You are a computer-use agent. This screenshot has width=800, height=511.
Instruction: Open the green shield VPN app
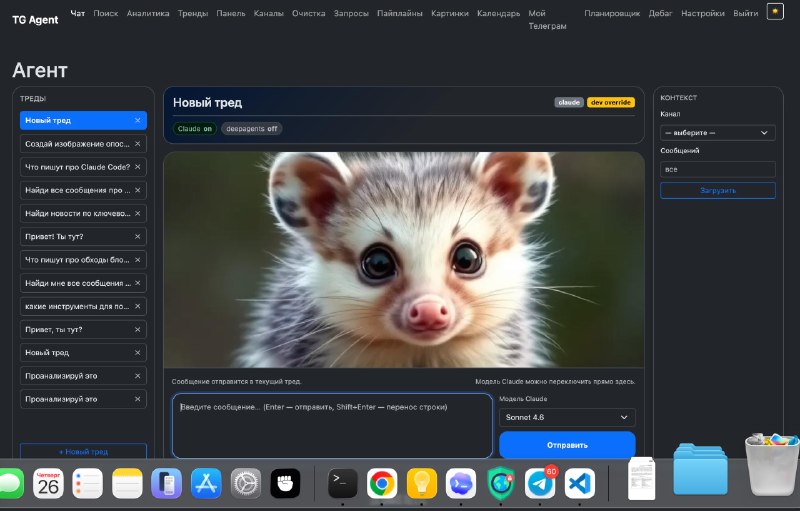click(501, 483)
